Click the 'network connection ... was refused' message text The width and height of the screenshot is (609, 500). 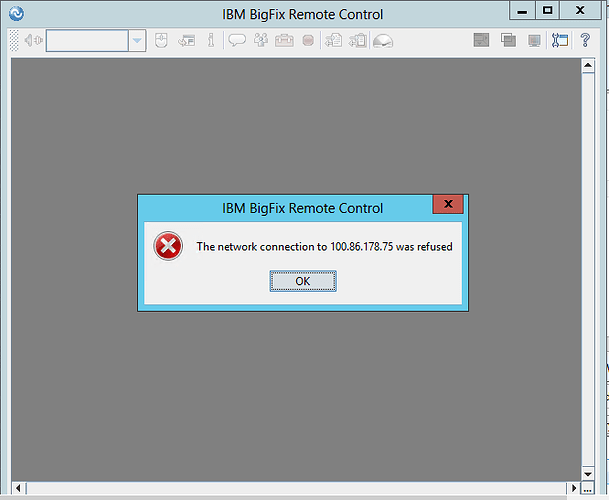pos(324,247)
